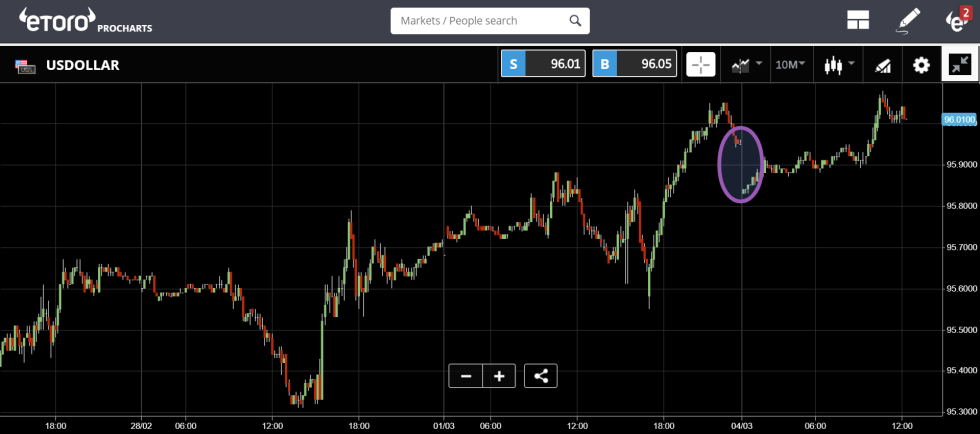This screenshot has width=980, height=434.
Task: Share the chart using share button
Action: 540,376
